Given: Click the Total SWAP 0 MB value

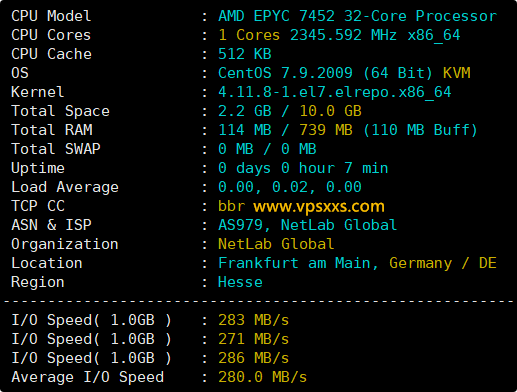Looking at the screenshot, I should pyautogui.click(x=267, y=149).
